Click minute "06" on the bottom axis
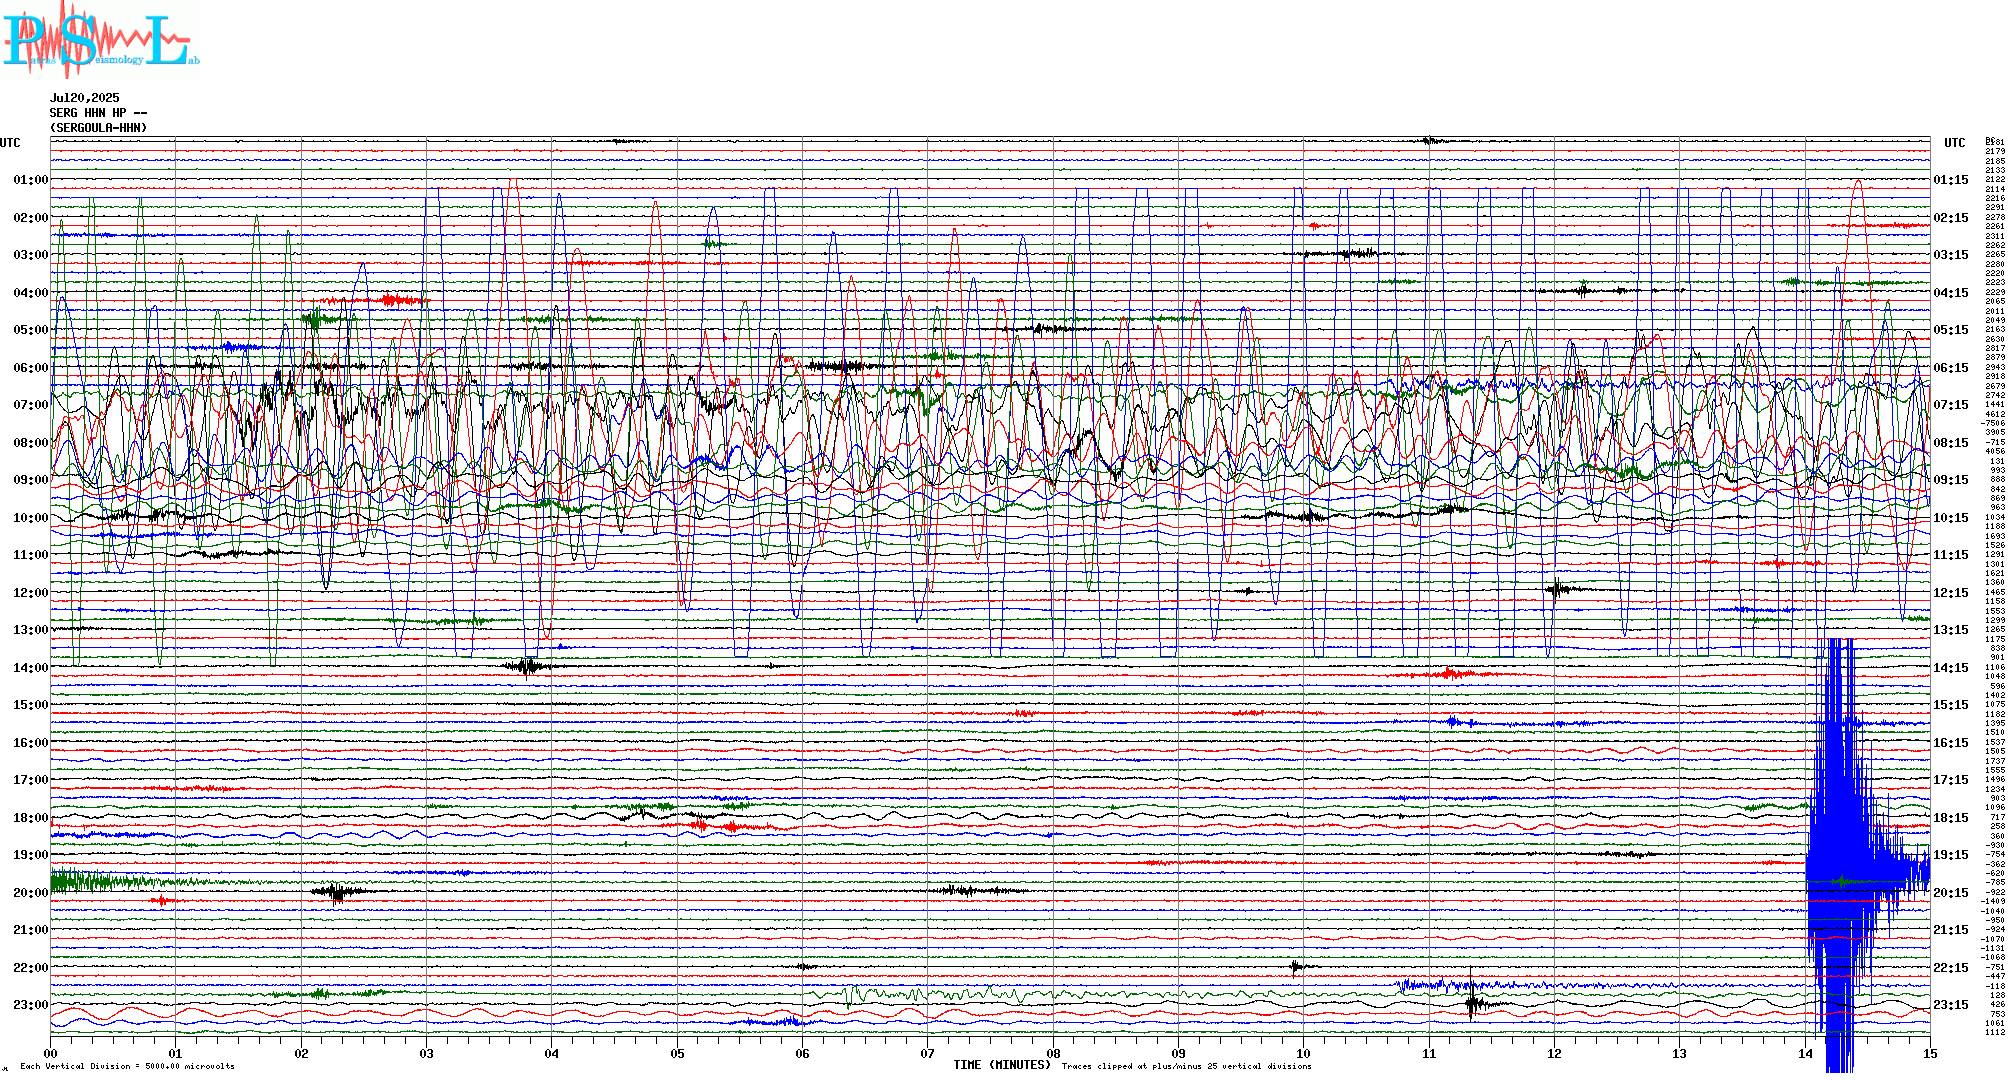2010x1080 pixels. click(x=802, y=1053)
